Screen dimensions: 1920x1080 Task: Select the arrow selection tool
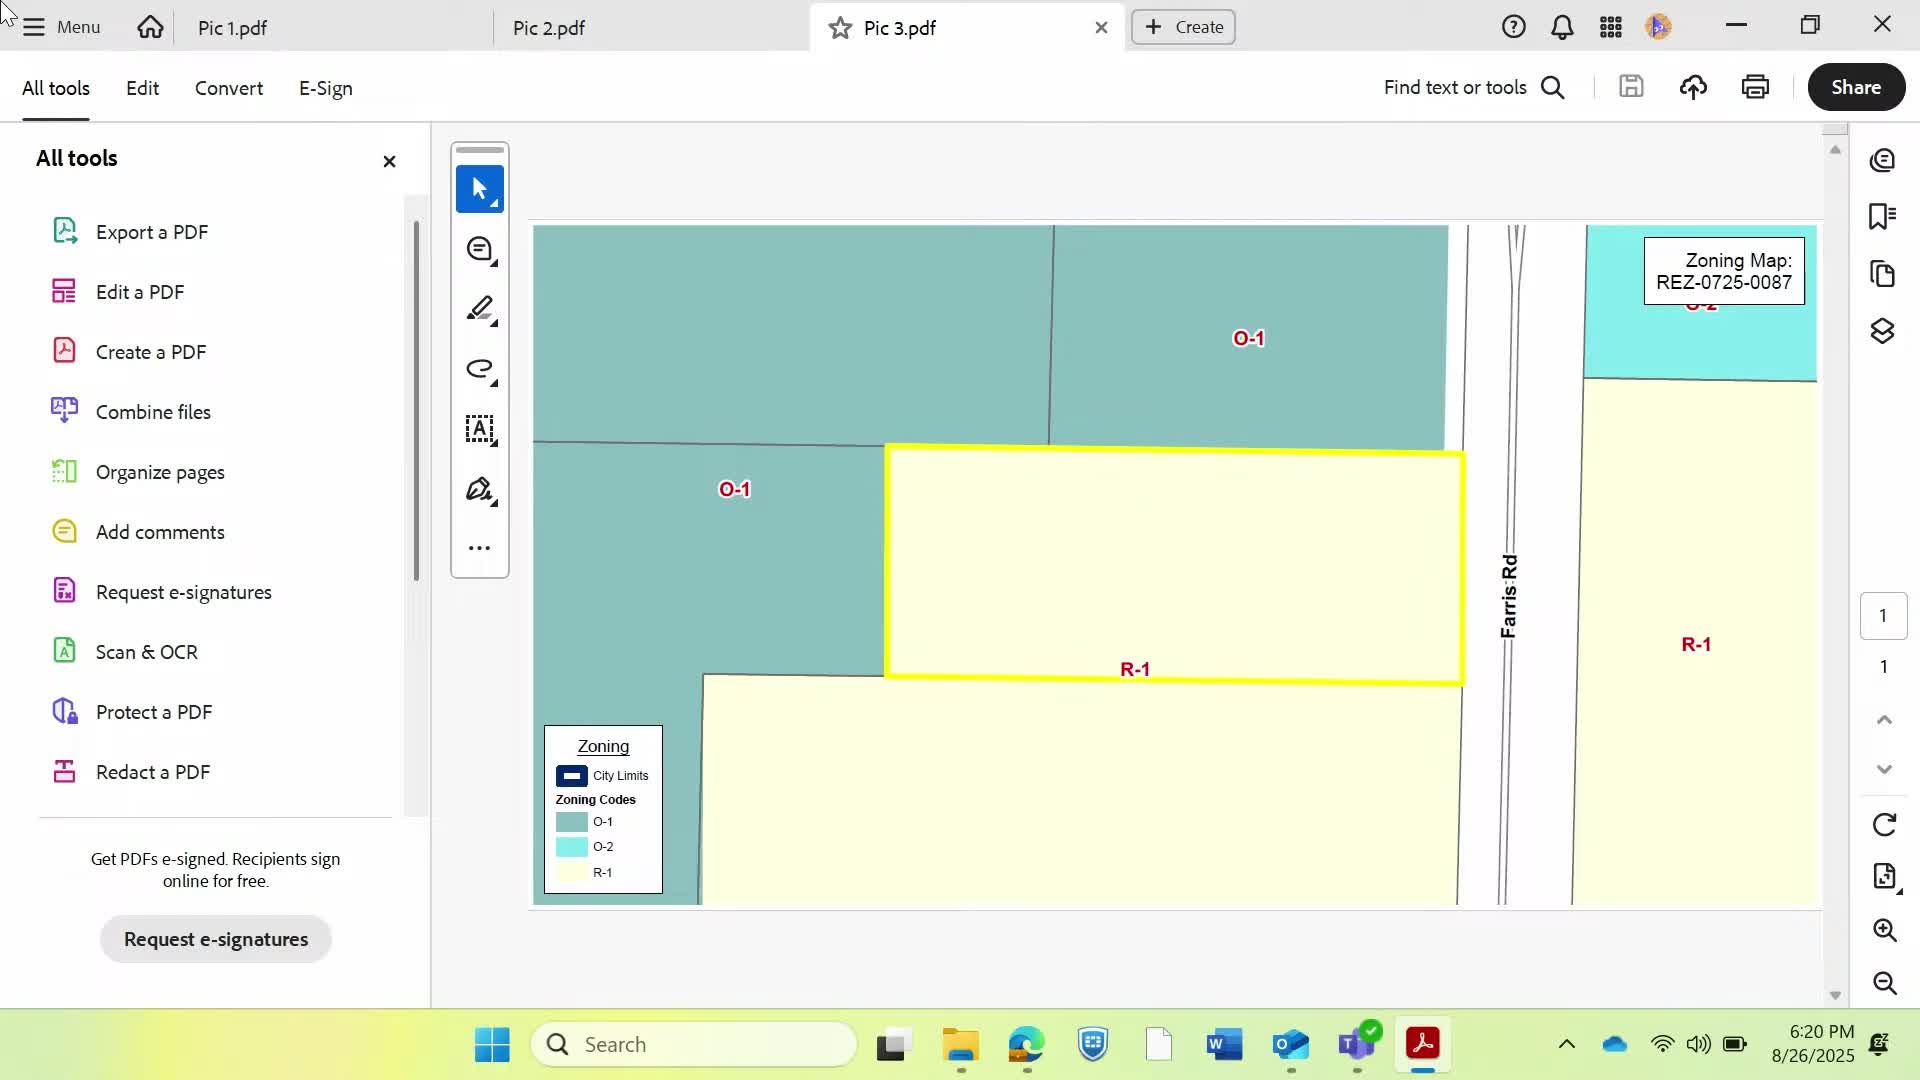[479, 189]
